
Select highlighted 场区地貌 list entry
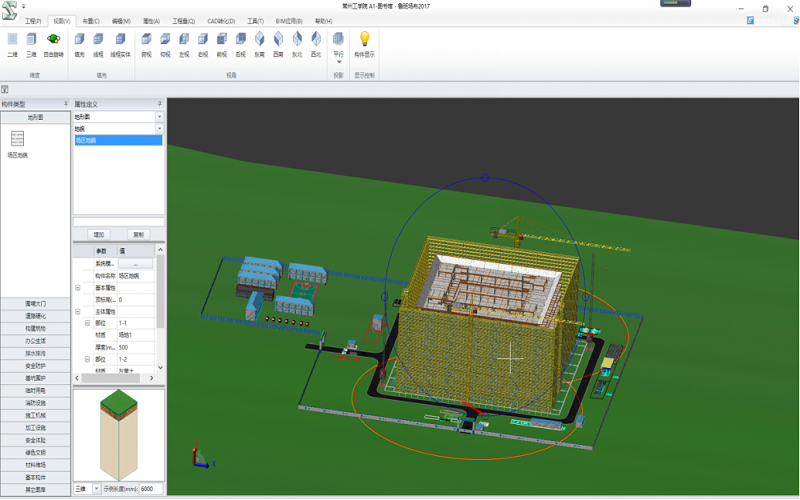[x=118, y=140]
